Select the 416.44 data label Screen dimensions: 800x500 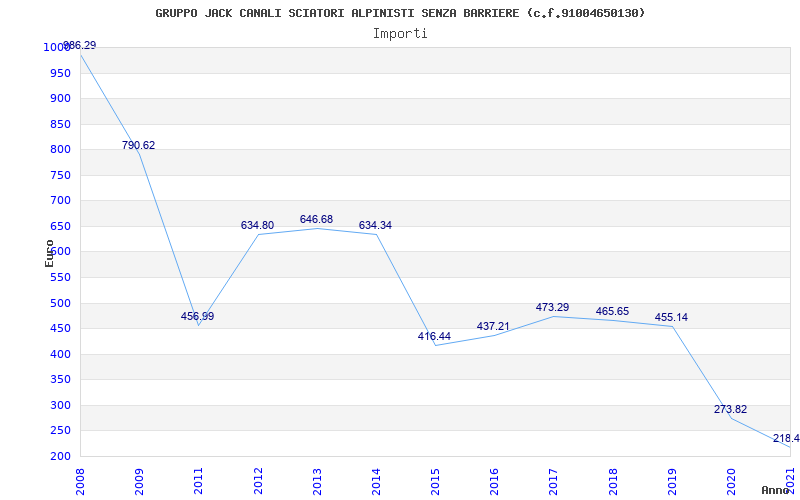[434, 337]
